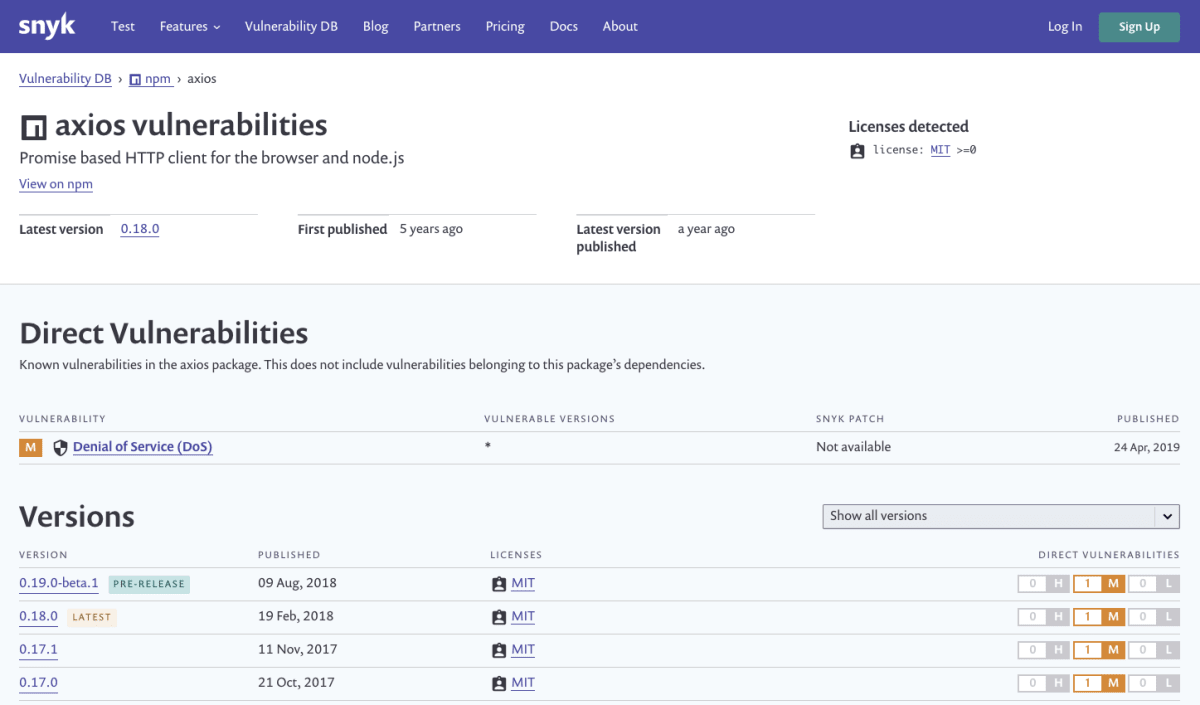Click the Sign Up button
Image resolution: width=1200 pixels, height=705 pixels.
(x=1139, y=27)
